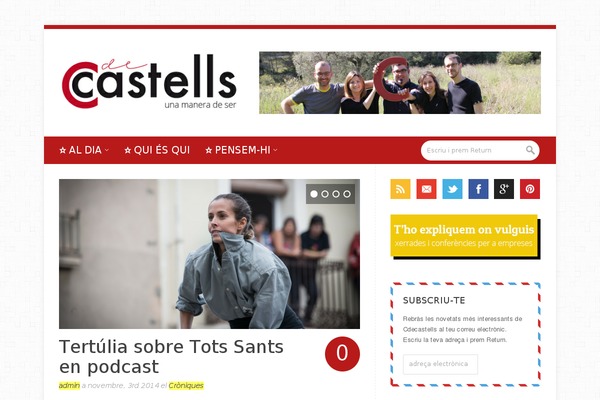Expand the PENSEM-HI menu arrow
The width and height of the screenshot is (600, 400).
(276, 150)
